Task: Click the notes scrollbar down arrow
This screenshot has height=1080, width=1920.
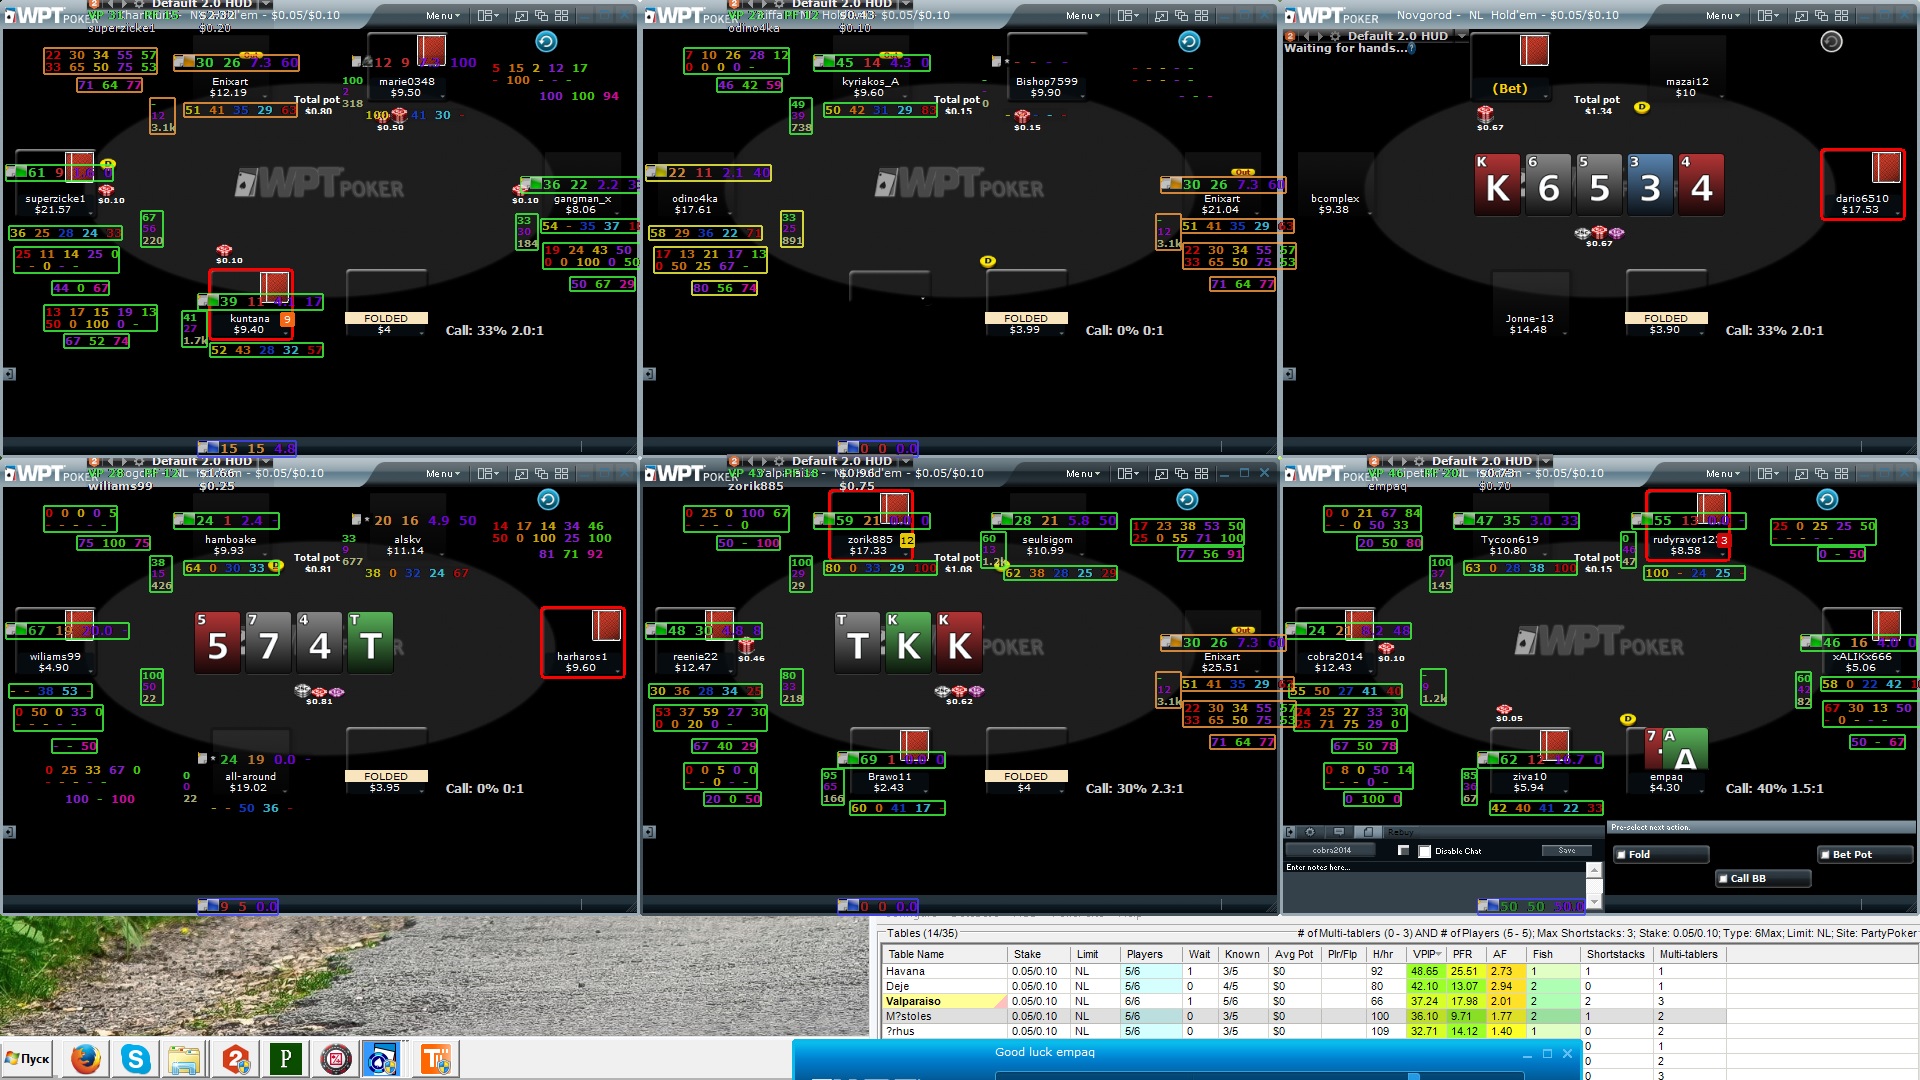Action: tap(1594, 904)
